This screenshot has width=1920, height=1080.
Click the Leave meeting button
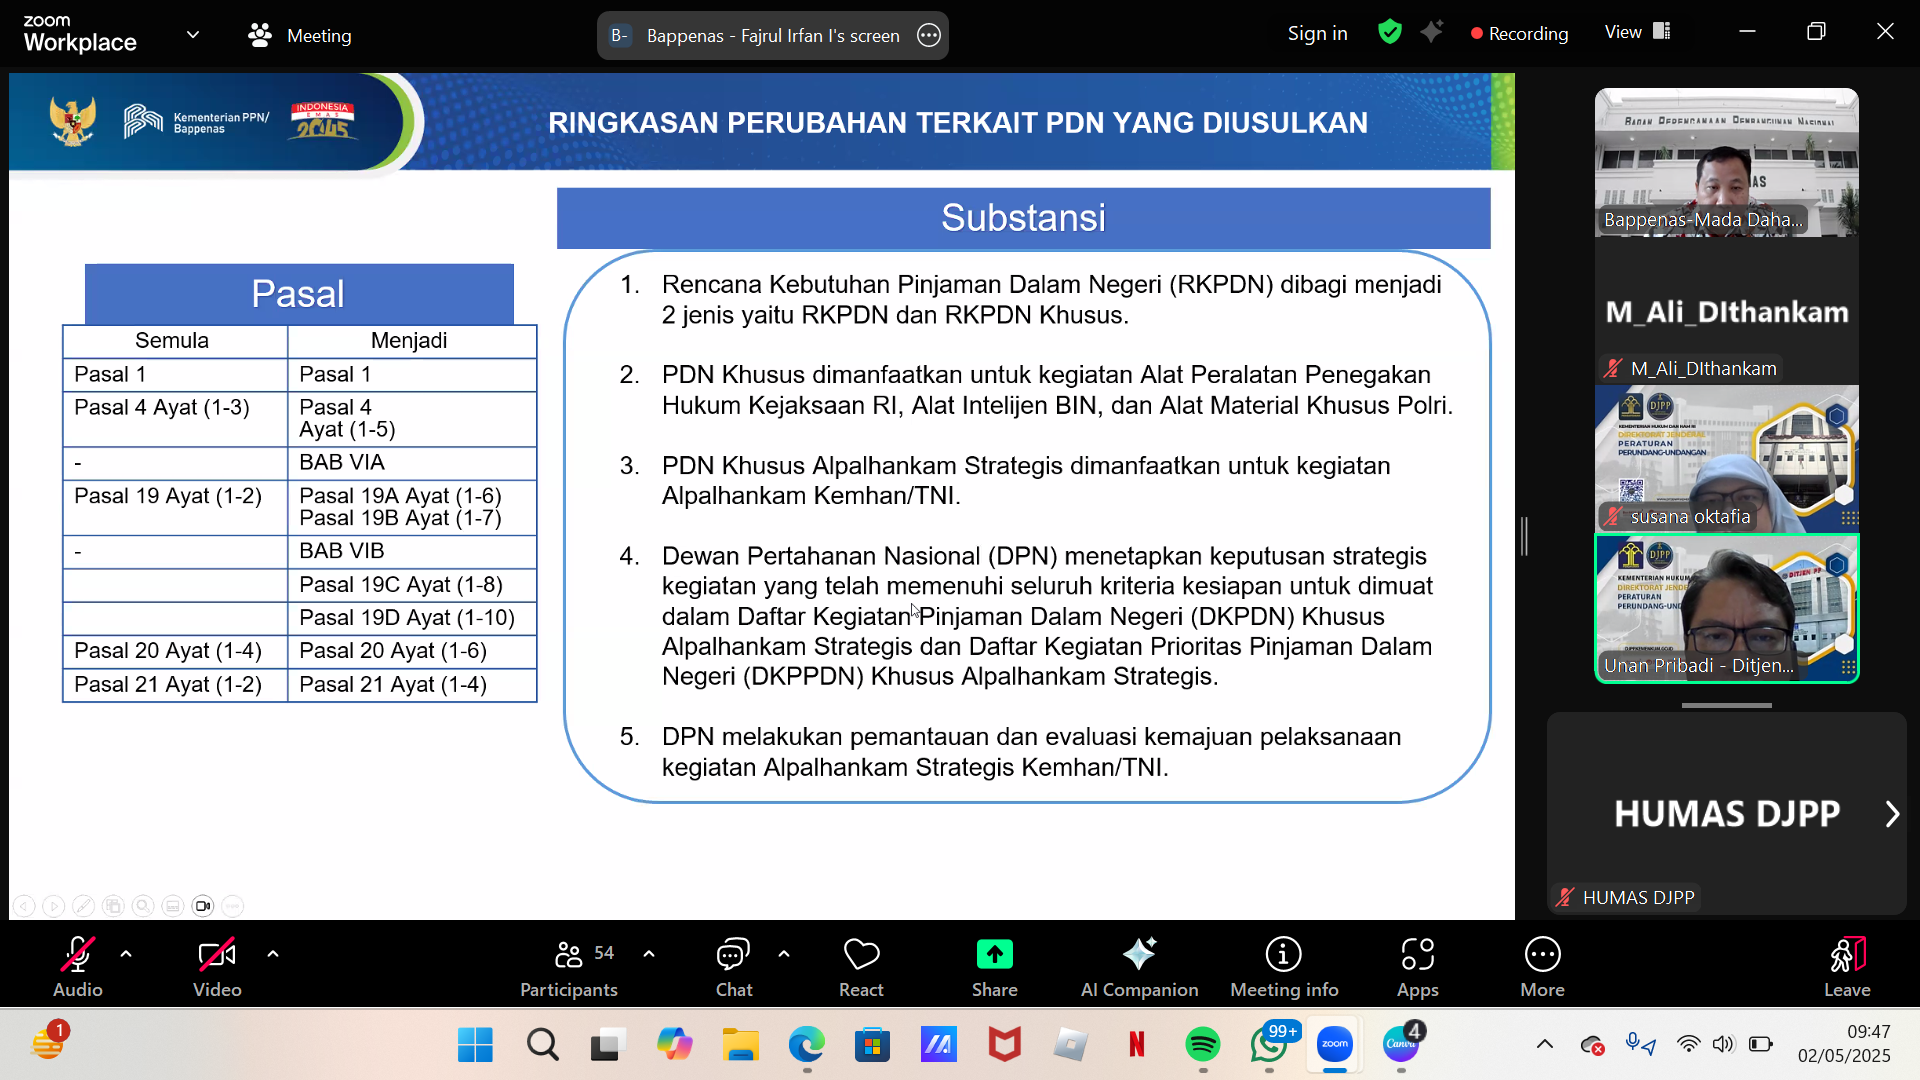click(1847, 967)
